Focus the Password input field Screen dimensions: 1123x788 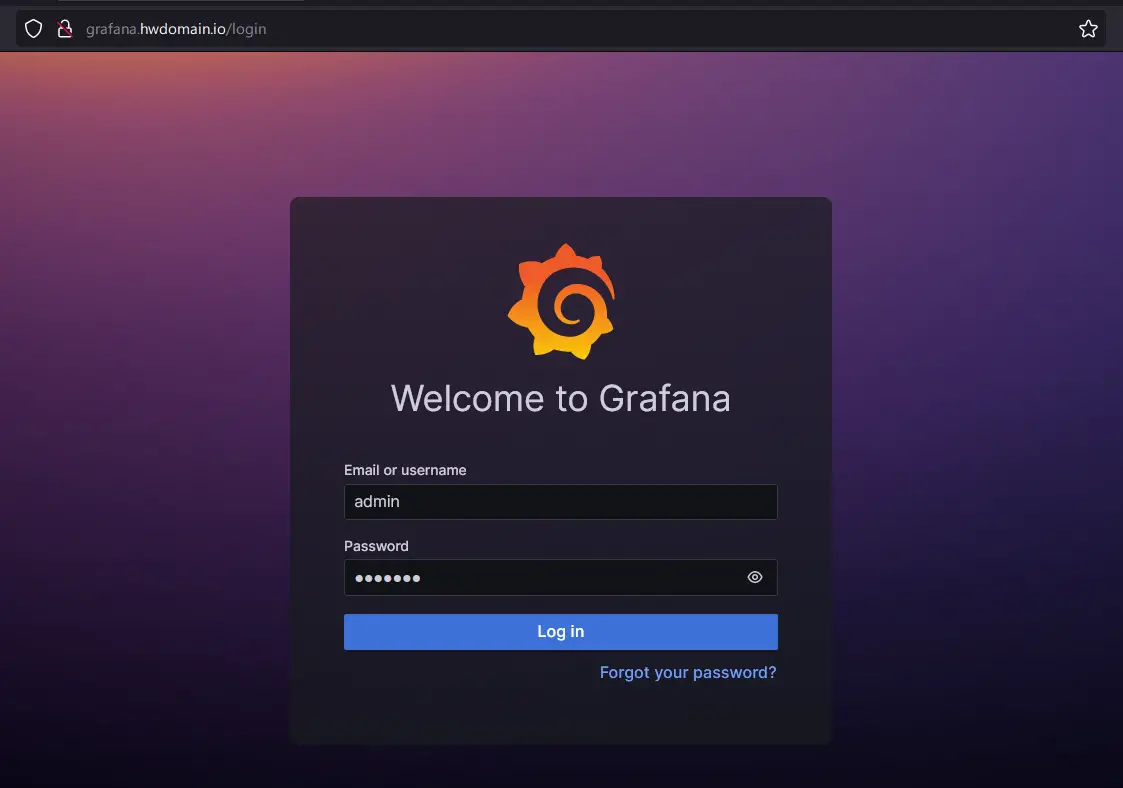561,577
